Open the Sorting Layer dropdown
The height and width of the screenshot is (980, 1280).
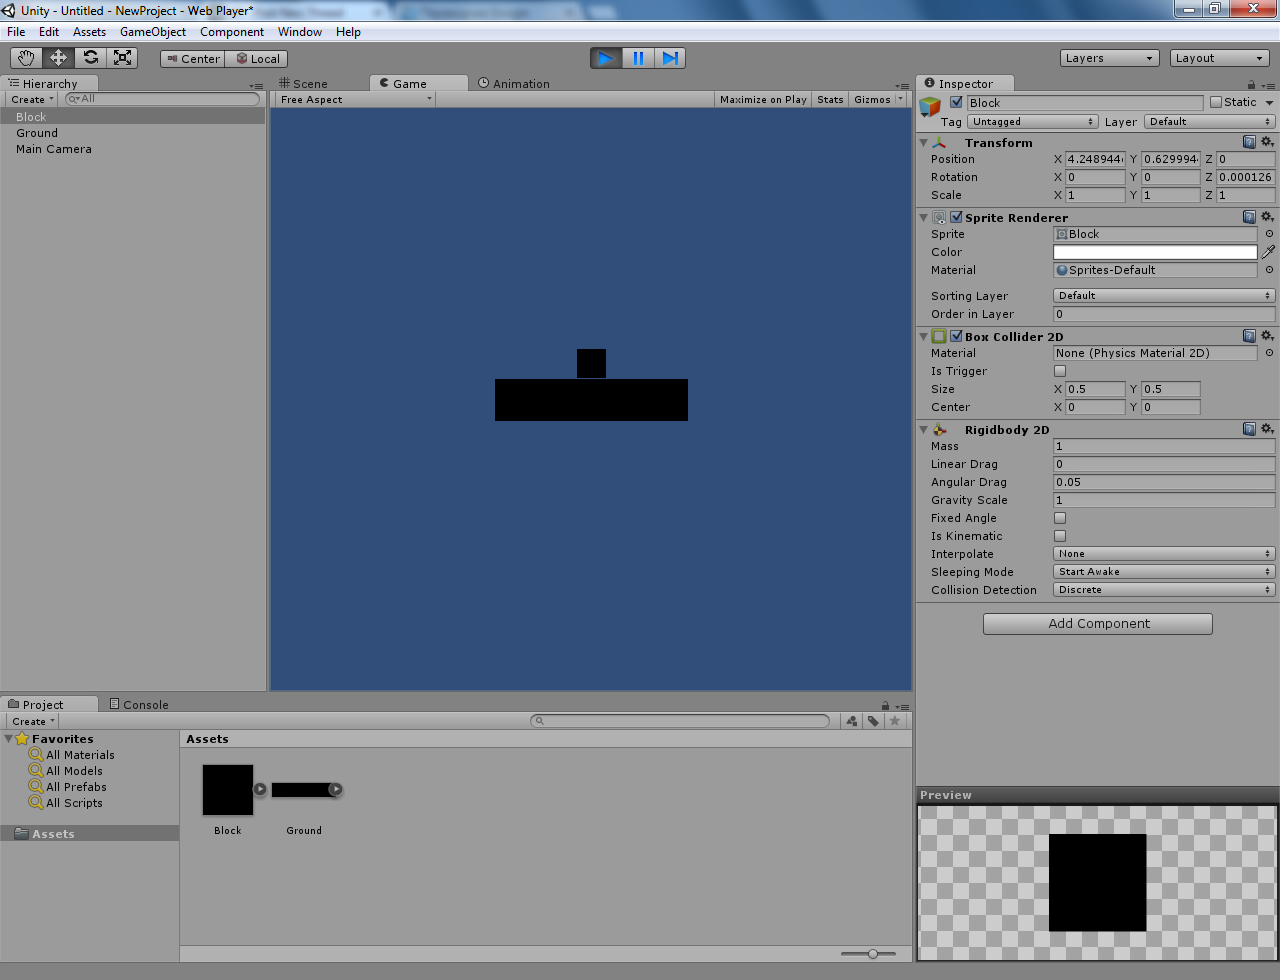(x=1163, y=295)
